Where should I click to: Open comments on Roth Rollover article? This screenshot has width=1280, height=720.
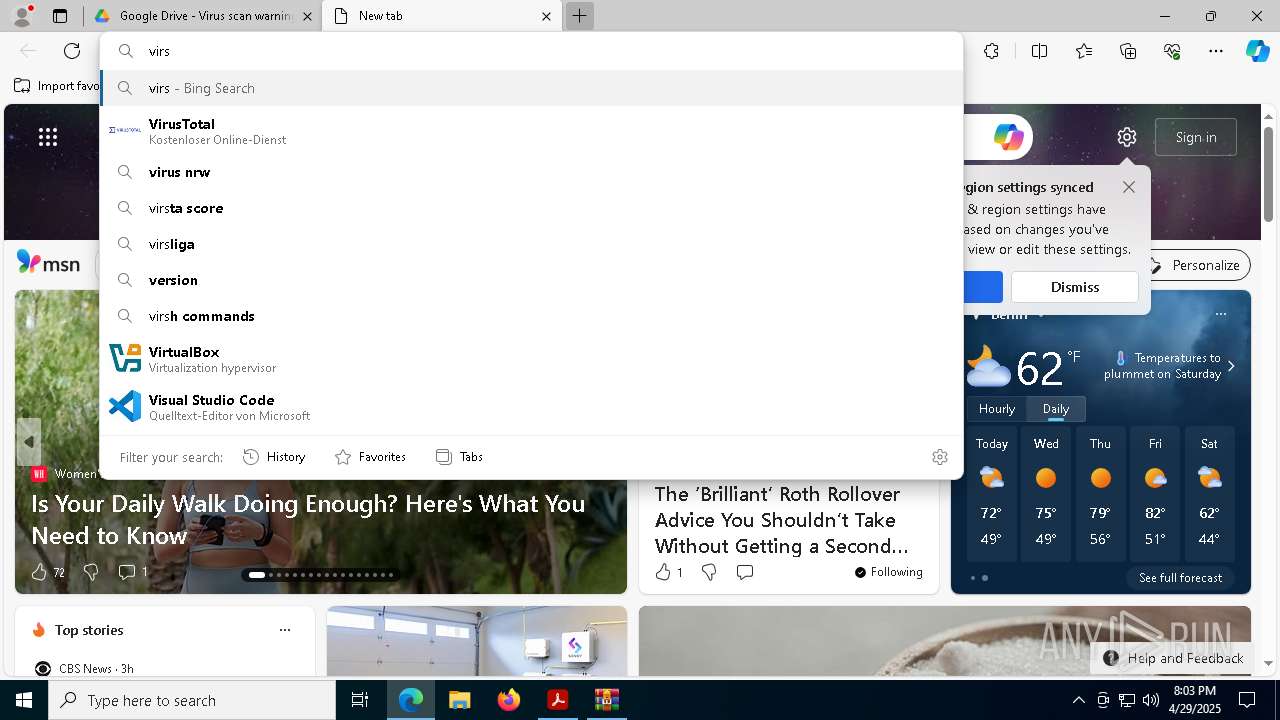click(x=745, y=572)
